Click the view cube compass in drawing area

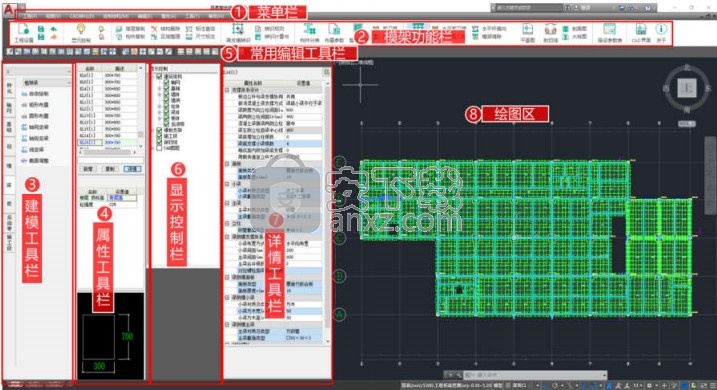[687, 88]
